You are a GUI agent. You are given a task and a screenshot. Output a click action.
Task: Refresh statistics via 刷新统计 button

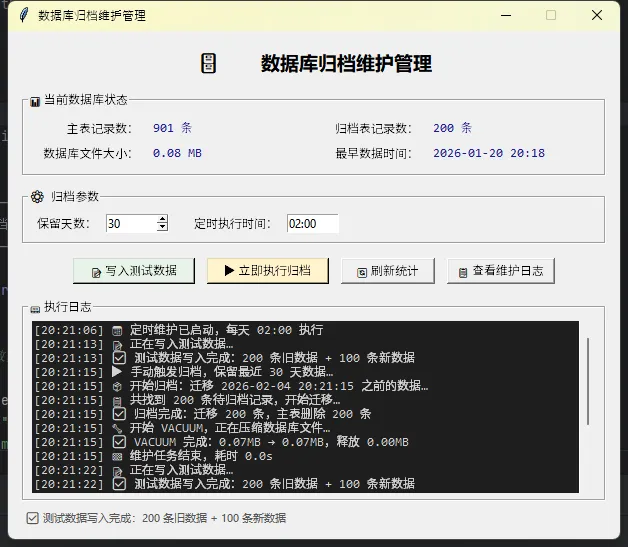click(x=388, y=271)
